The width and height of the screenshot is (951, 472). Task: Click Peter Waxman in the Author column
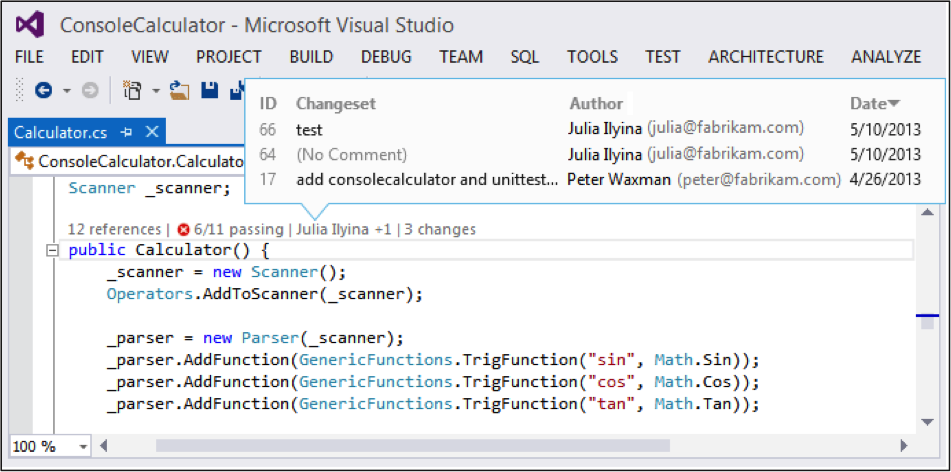tap(619, 180)
